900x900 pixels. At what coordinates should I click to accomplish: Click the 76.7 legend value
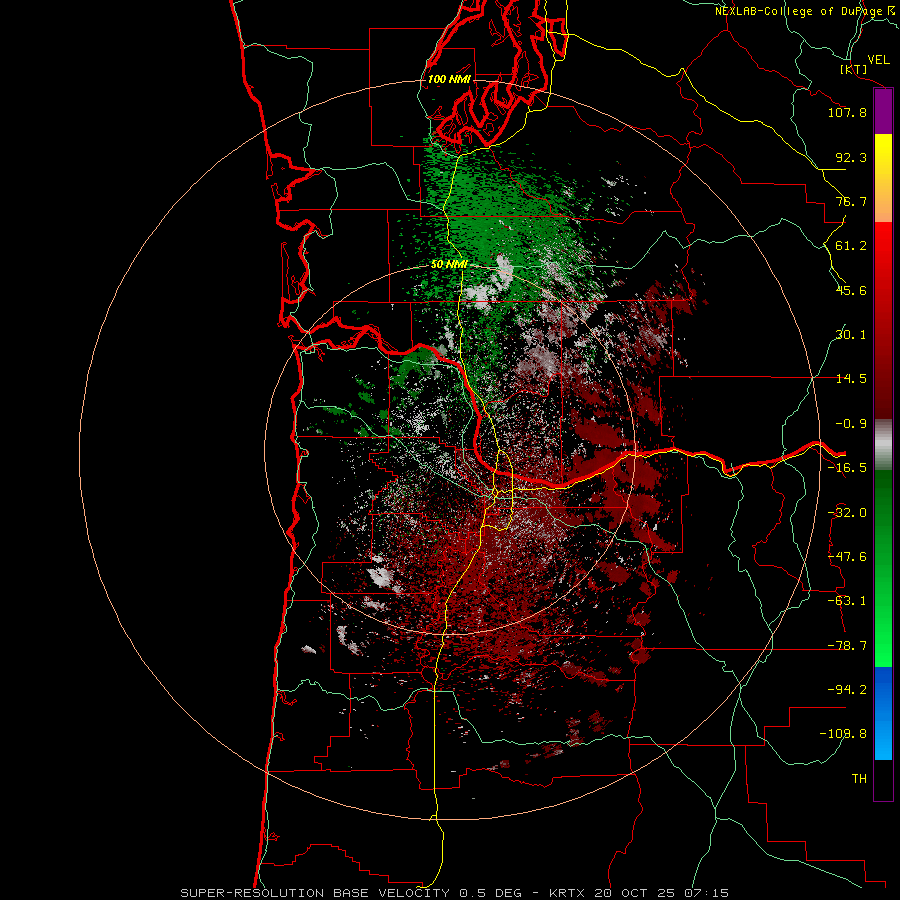[851, 201]
